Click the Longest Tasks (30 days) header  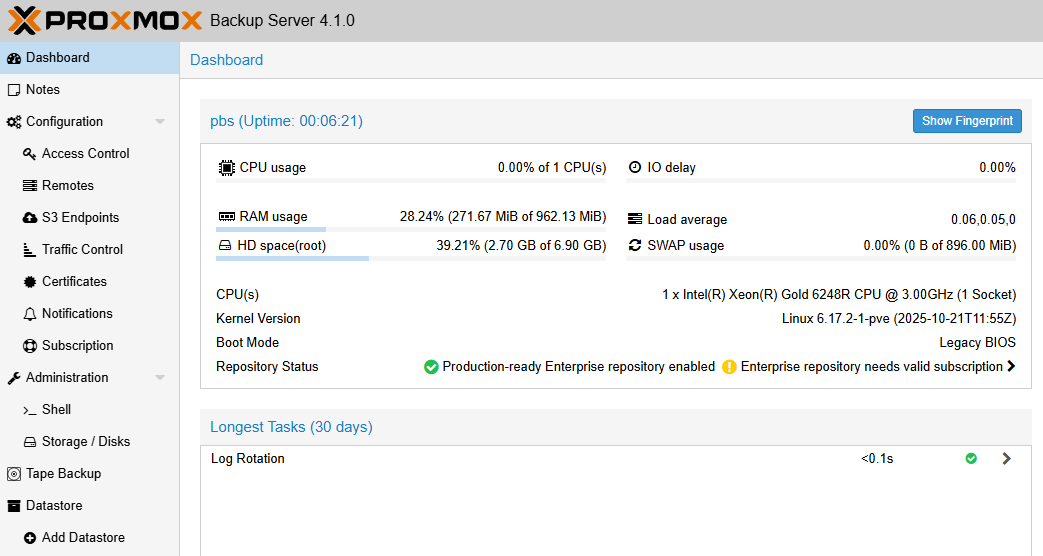[291, 427]
